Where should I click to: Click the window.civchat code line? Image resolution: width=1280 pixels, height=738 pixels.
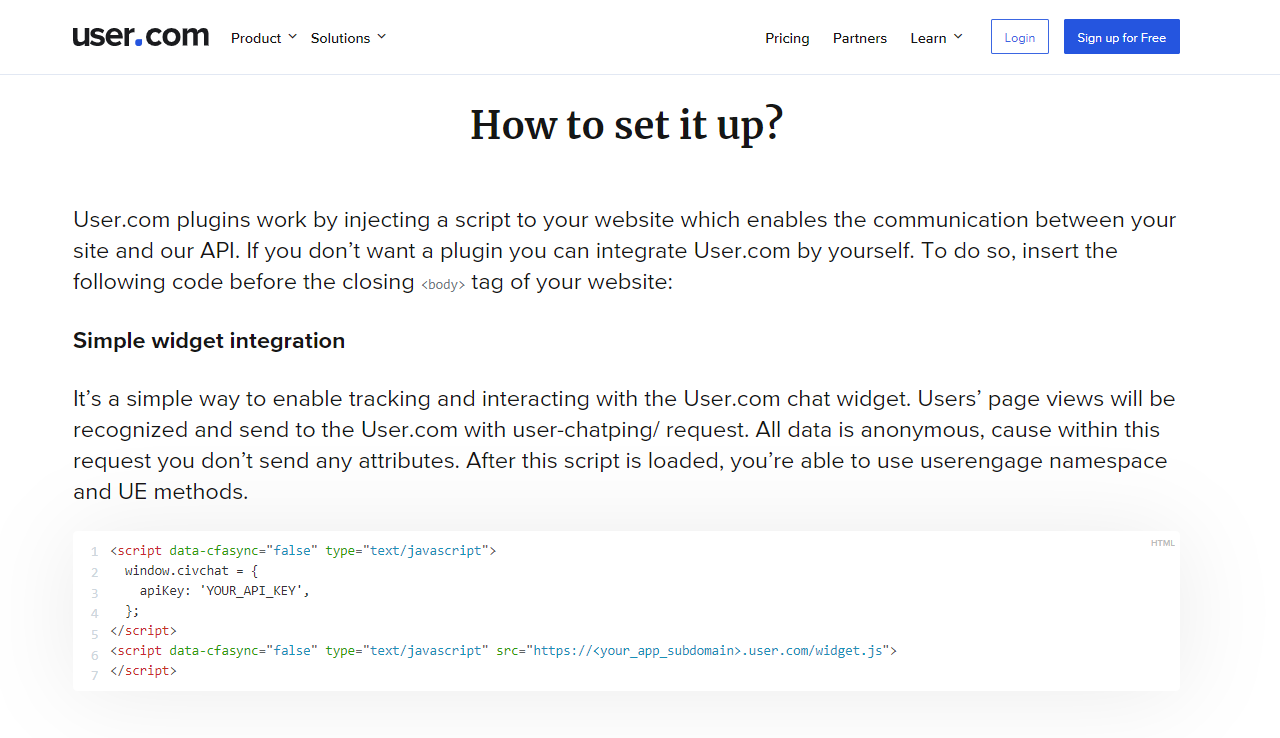coord(192,571)
